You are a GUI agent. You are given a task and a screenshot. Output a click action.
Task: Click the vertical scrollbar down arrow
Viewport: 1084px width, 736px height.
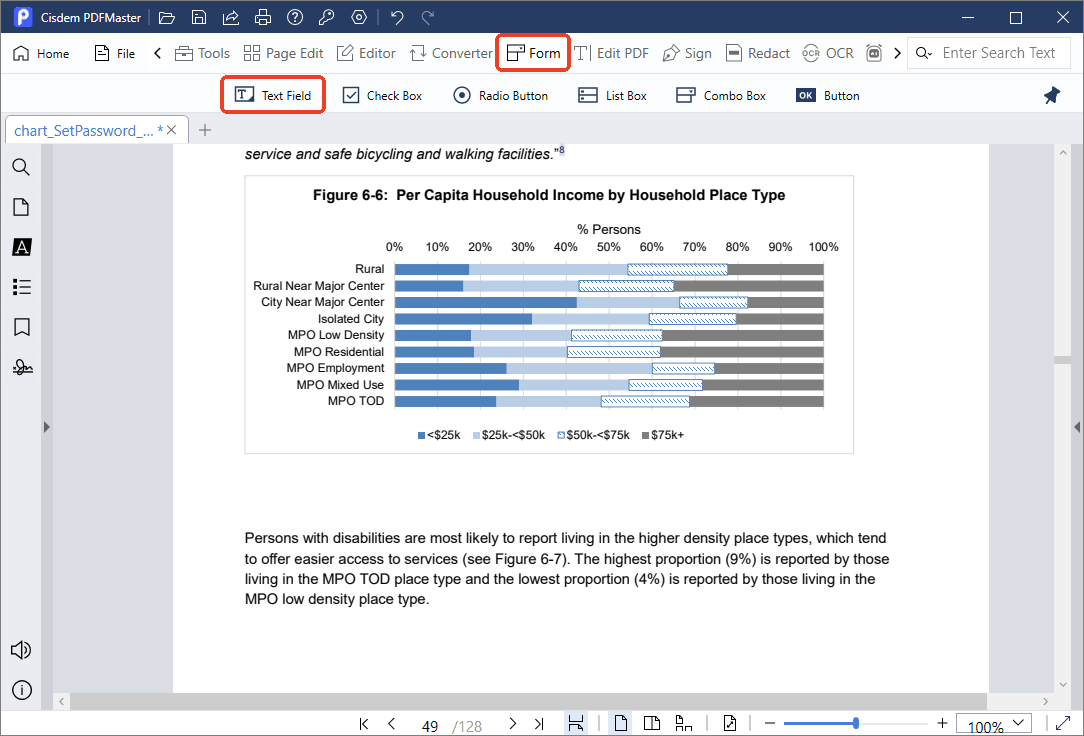coord(1063,685)
